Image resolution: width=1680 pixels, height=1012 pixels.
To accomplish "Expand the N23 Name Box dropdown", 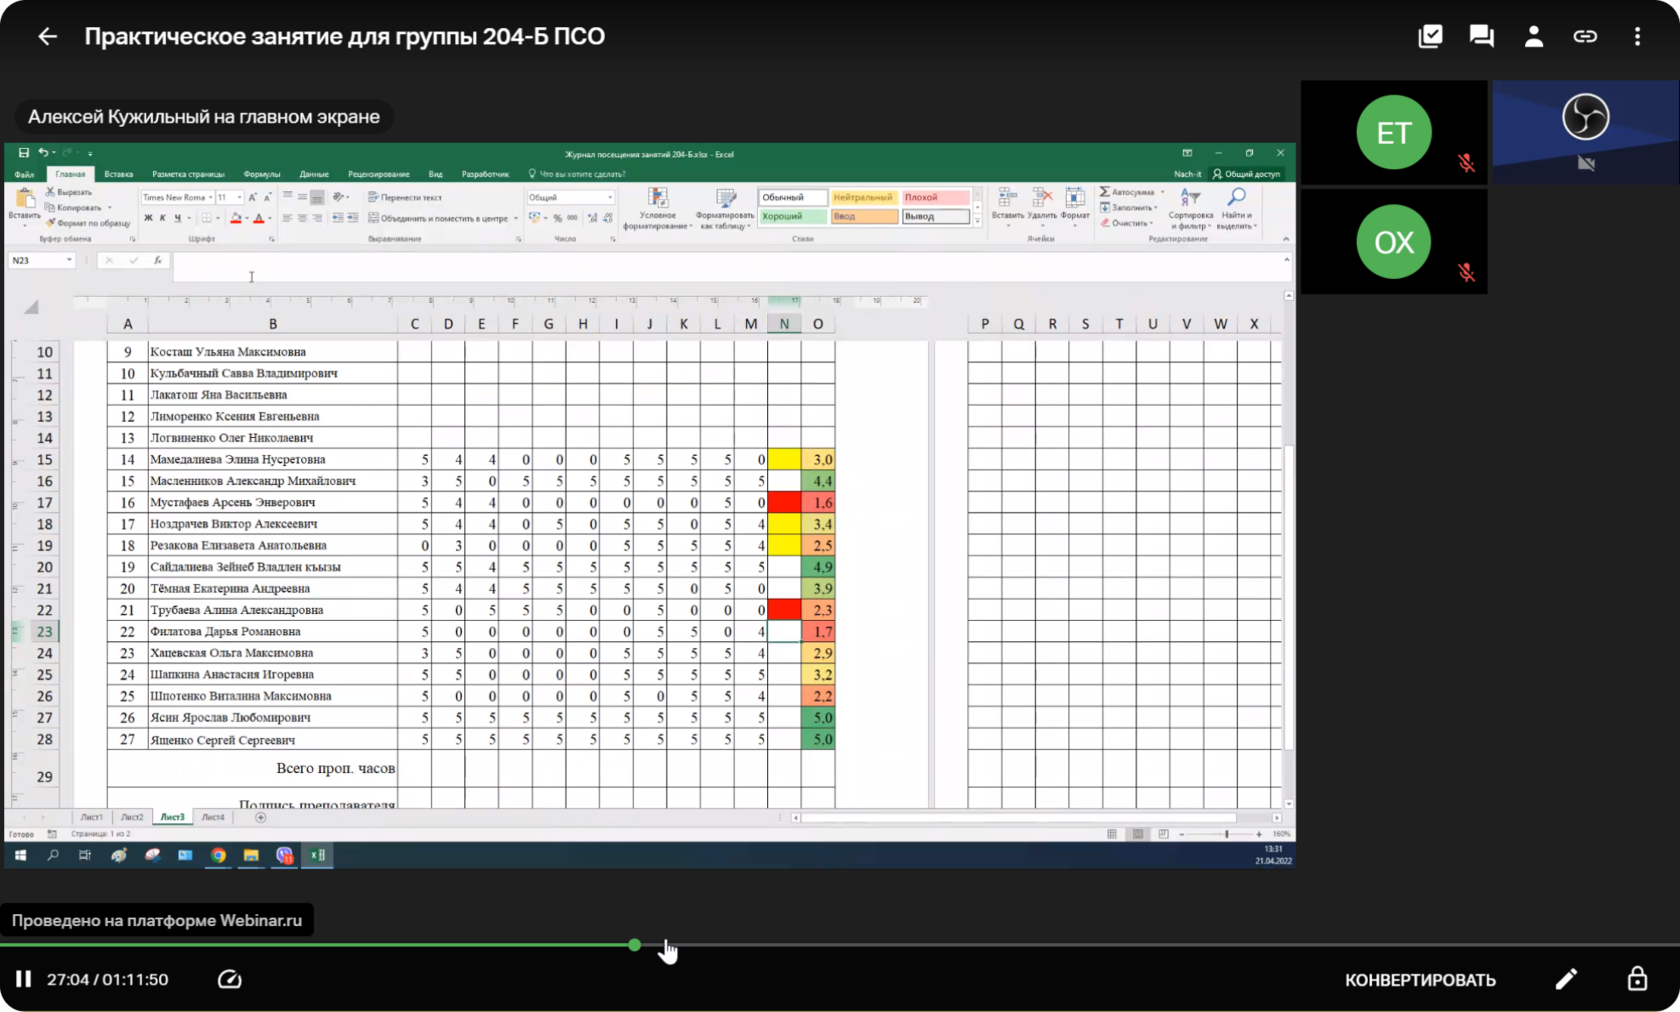I will pos(69,260).
